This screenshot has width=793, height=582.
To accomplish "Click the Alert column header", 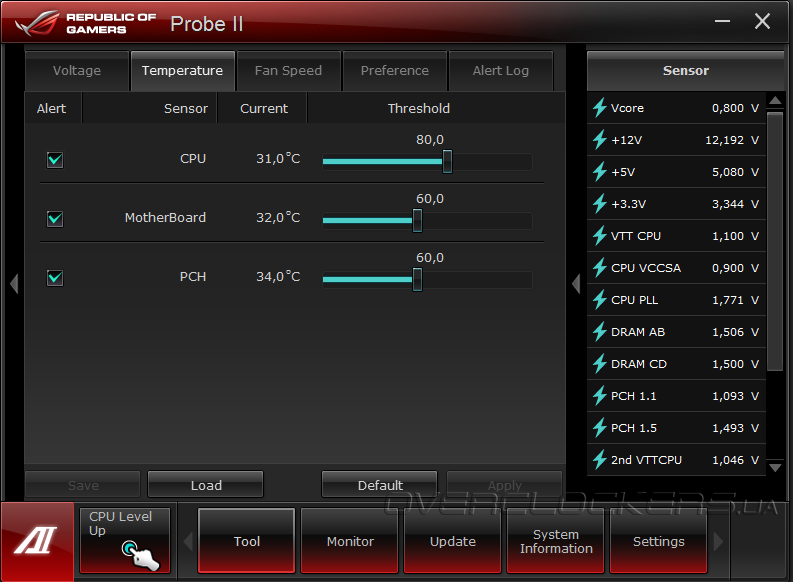I will tap(52, 108).
